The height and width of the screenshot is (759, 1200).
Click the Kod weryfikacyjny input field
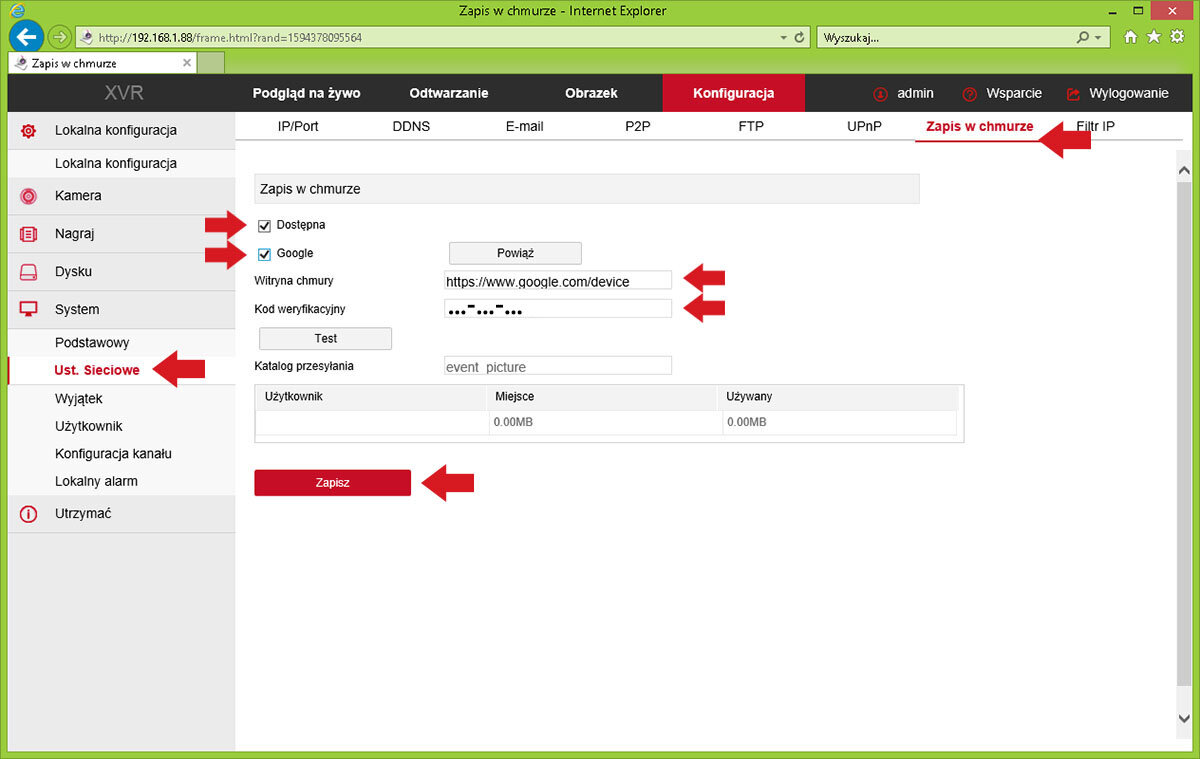point(558,309)
